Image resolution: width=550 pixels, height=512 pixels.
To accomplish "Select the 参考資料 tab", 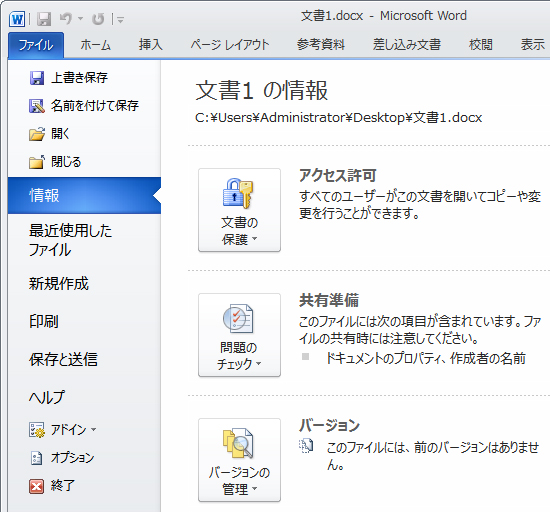I will (321, 45).
